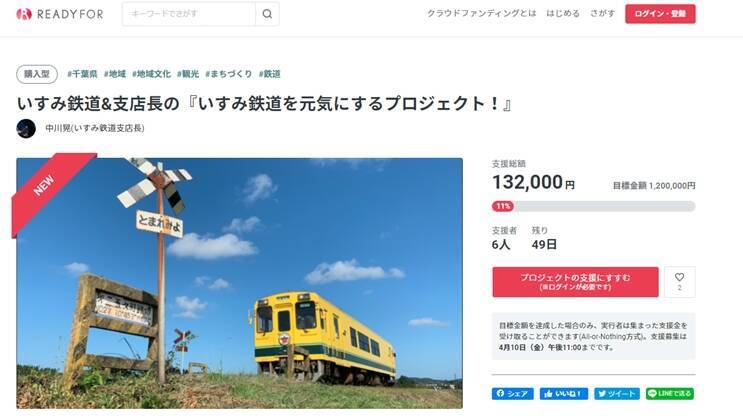
Task: Open the さがす menu item
Action: pos(602,14)
